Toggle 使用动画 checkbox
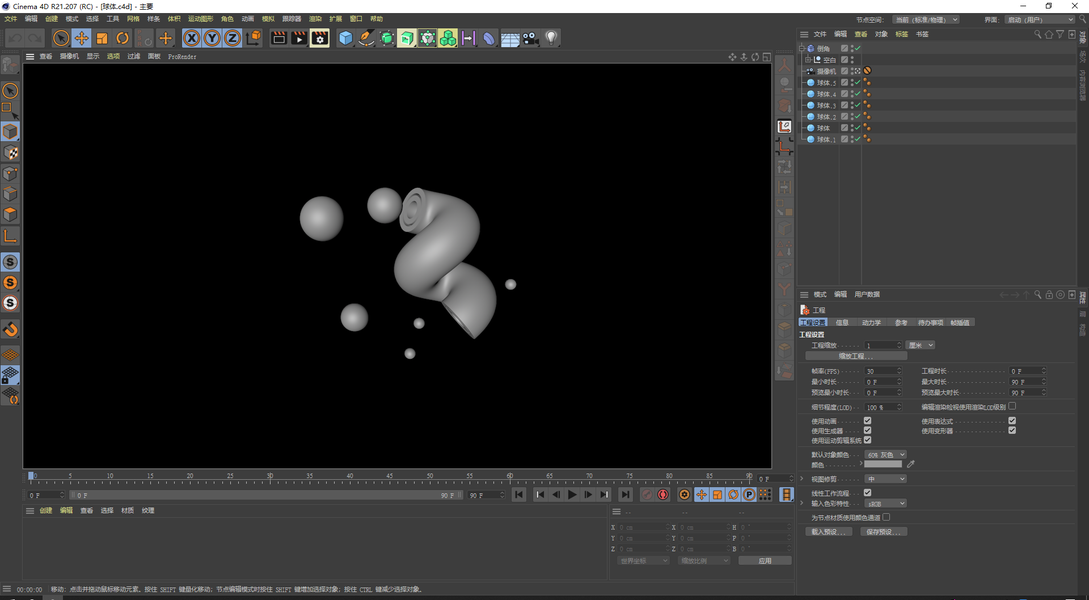This screenshot has width=1089, height=600. coord(867,421)
